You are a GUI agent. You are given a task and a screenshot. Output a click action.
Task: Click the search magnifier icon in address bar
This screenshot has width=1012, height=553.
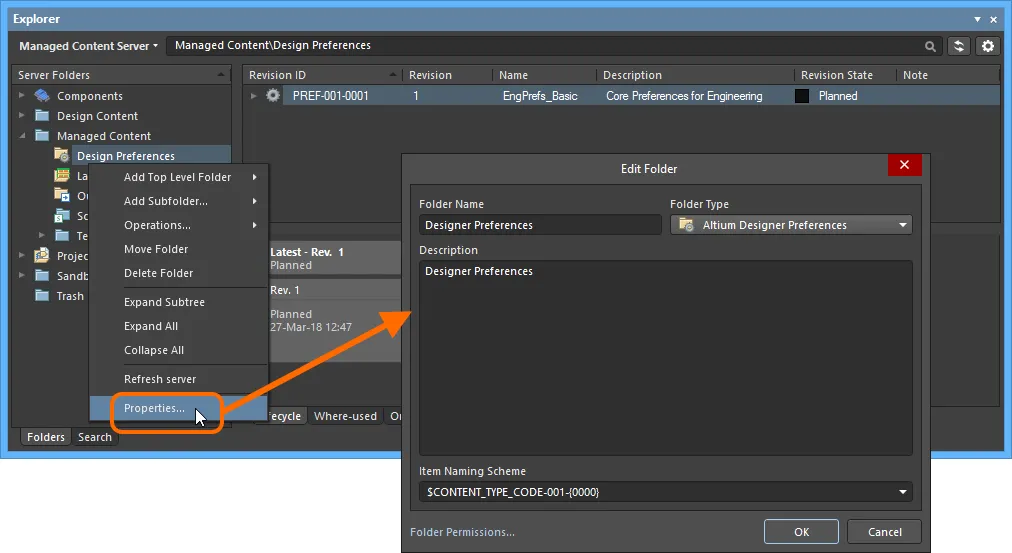(930, 46)
